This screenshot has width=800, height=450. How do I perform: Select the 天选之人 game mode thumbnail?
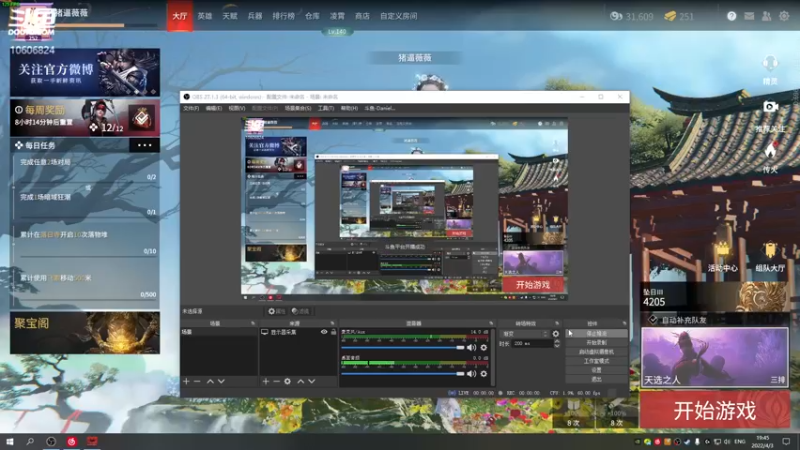(714, 357)
